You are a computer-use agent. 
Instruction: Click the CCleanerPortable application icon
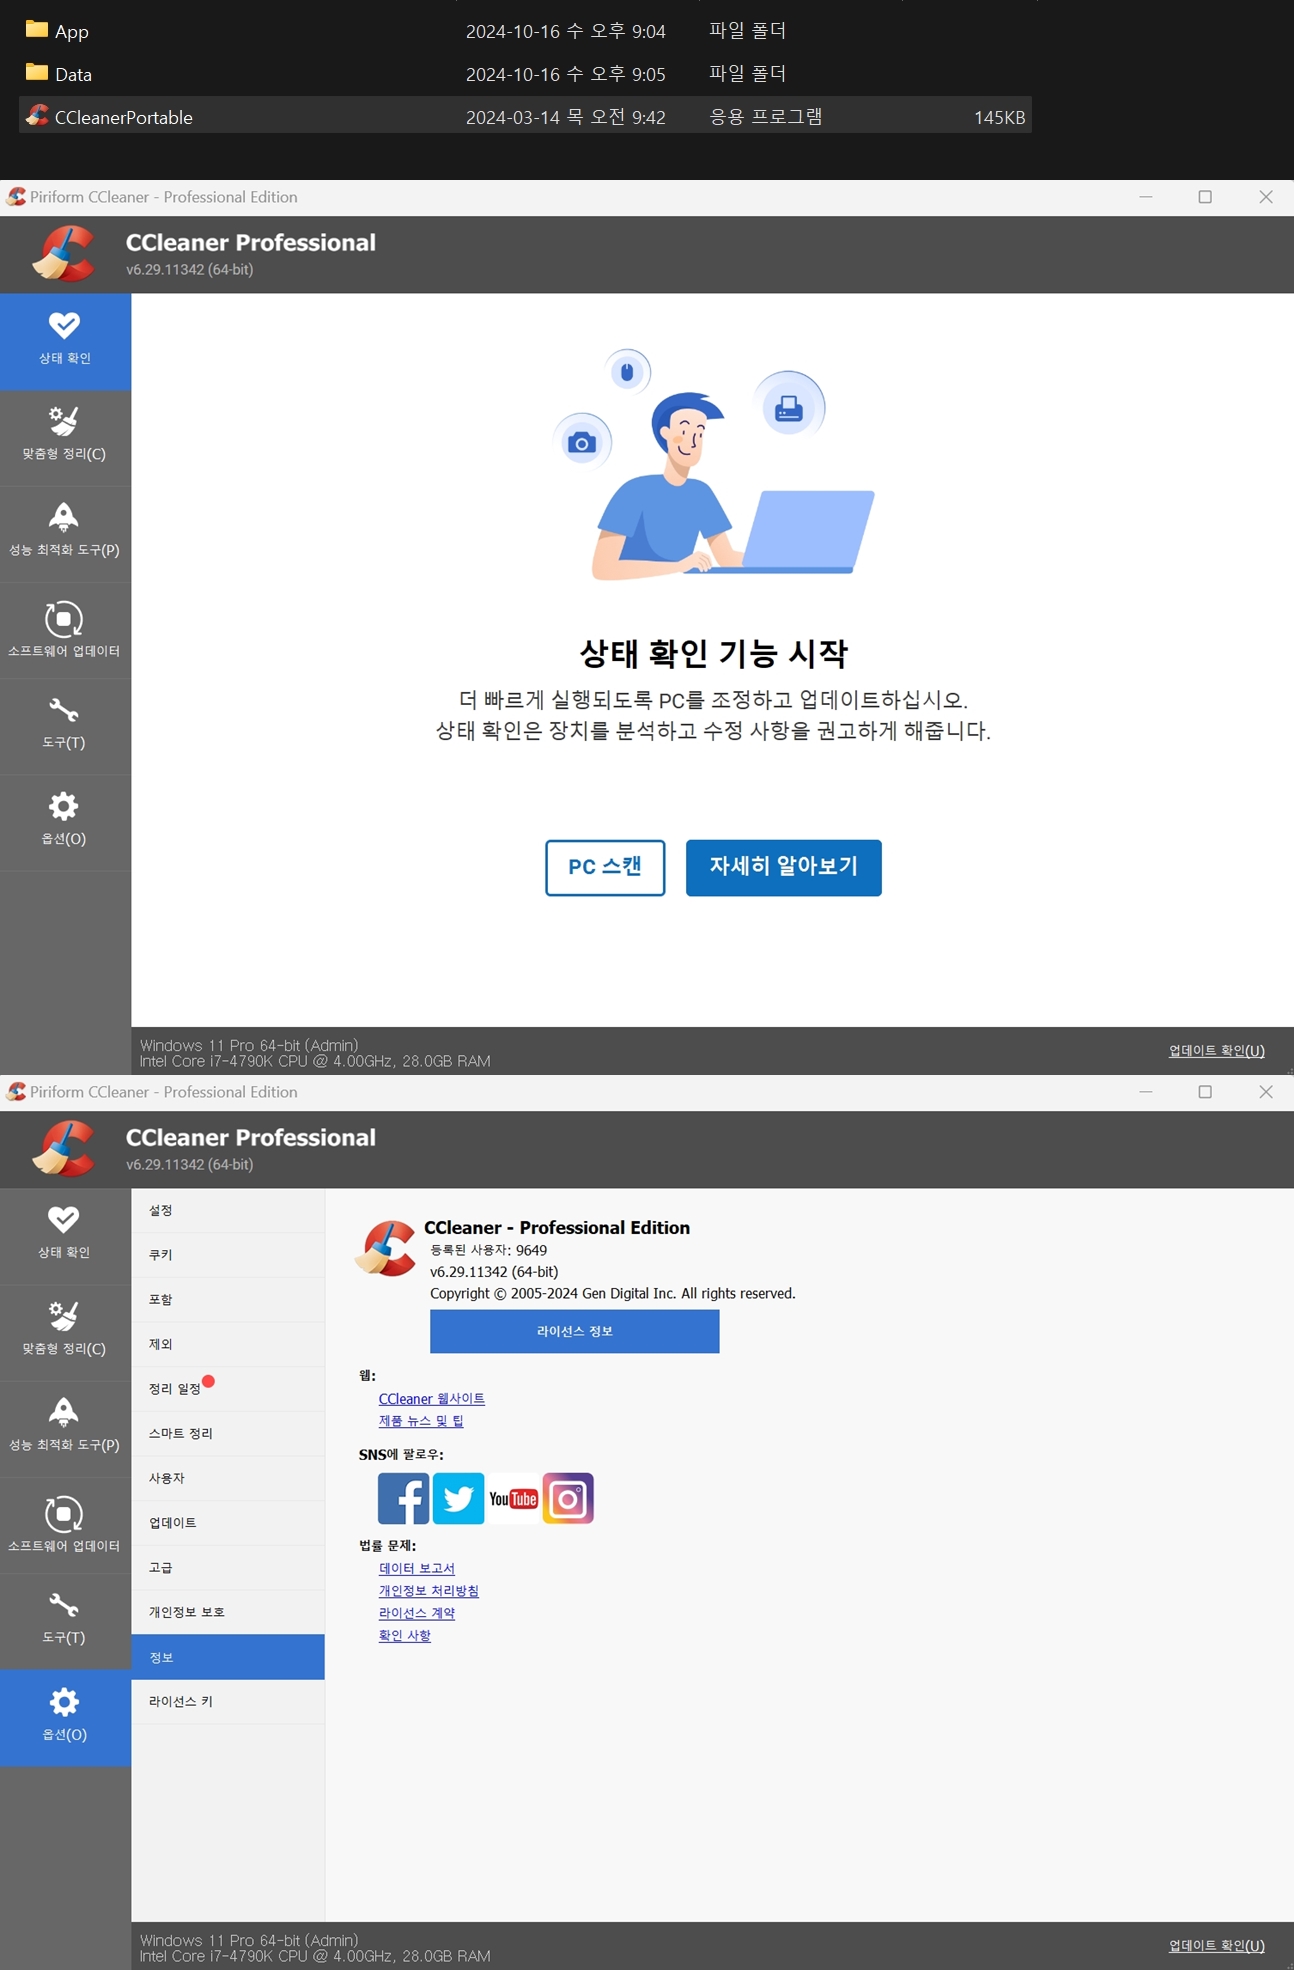point(37,116)
